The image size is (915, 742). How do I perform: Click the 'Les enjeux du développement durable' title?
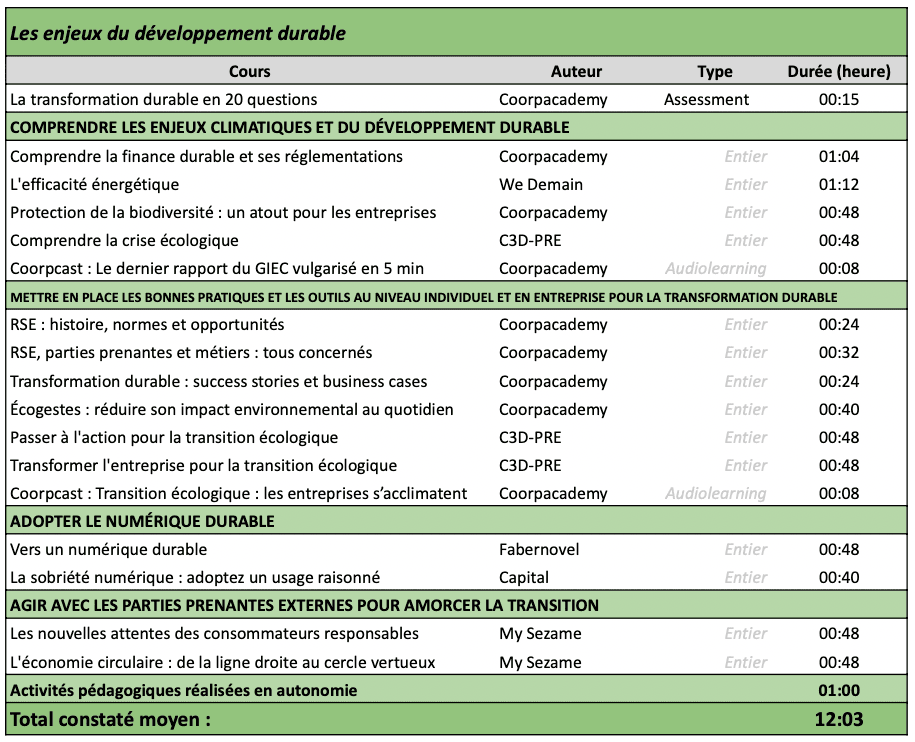click(178, 33)
